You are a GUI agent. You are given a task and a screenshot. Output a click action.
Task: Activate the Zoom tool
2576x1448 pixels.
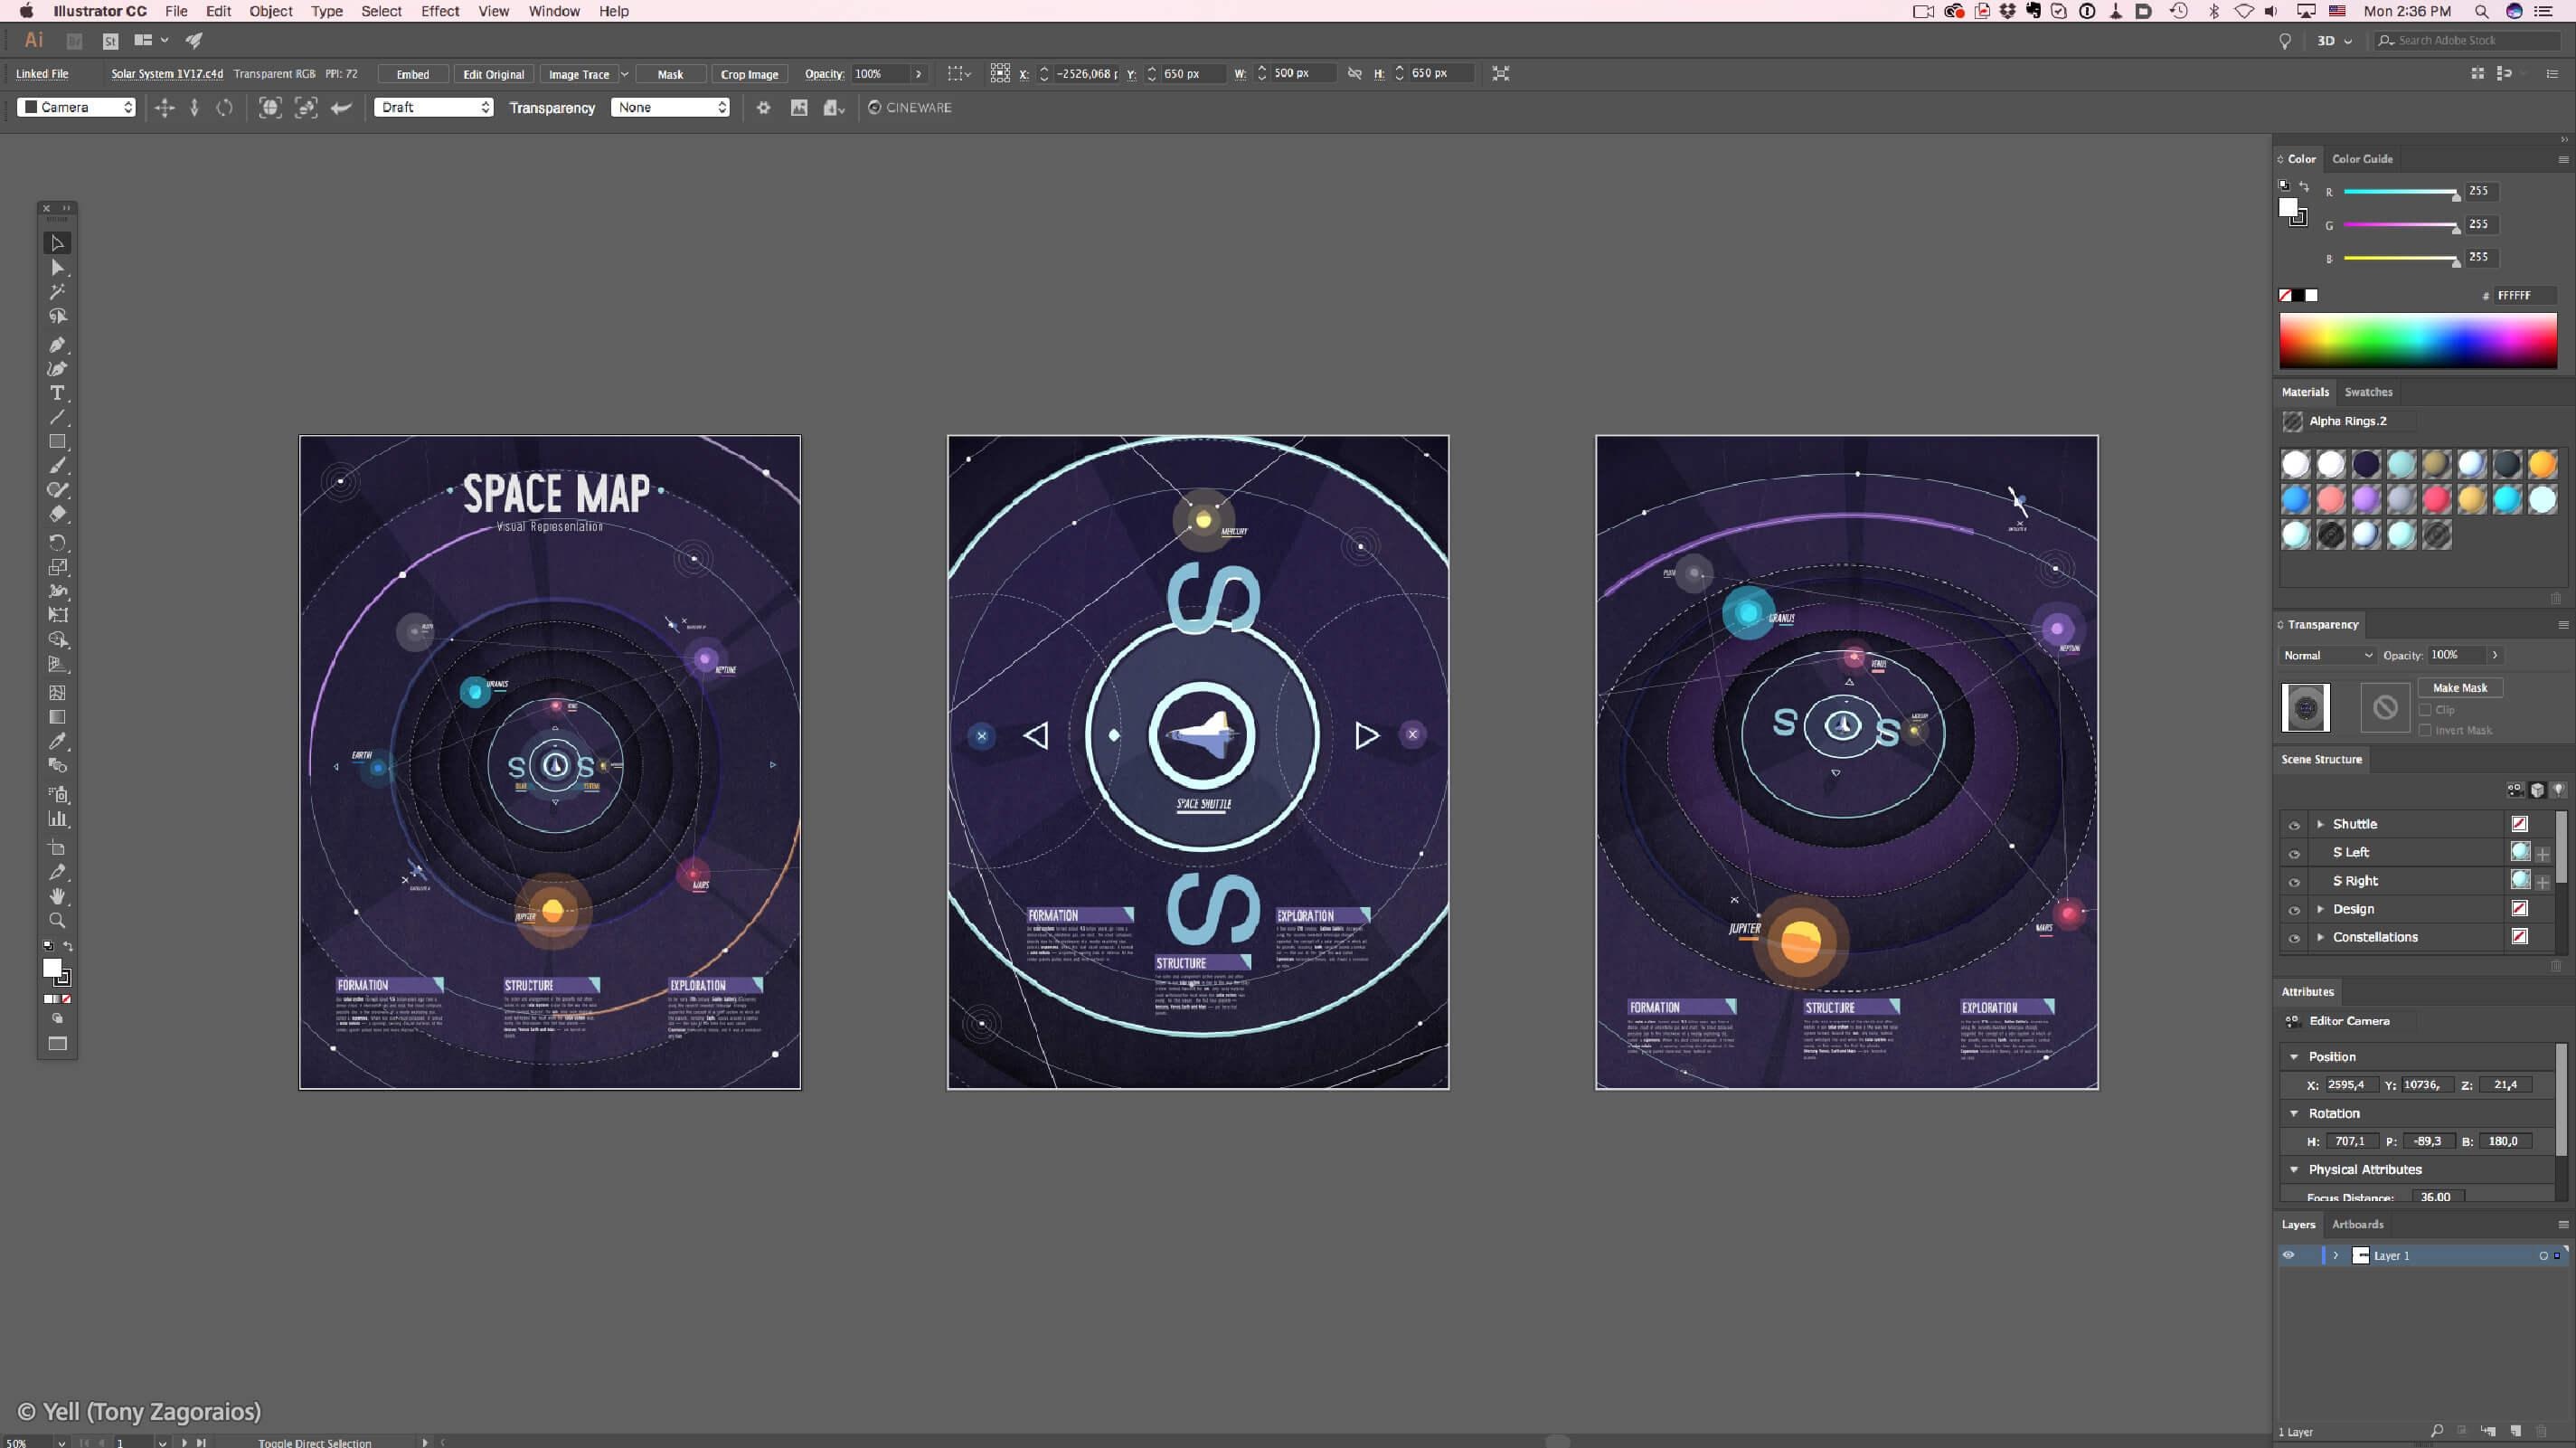(57, 920)
